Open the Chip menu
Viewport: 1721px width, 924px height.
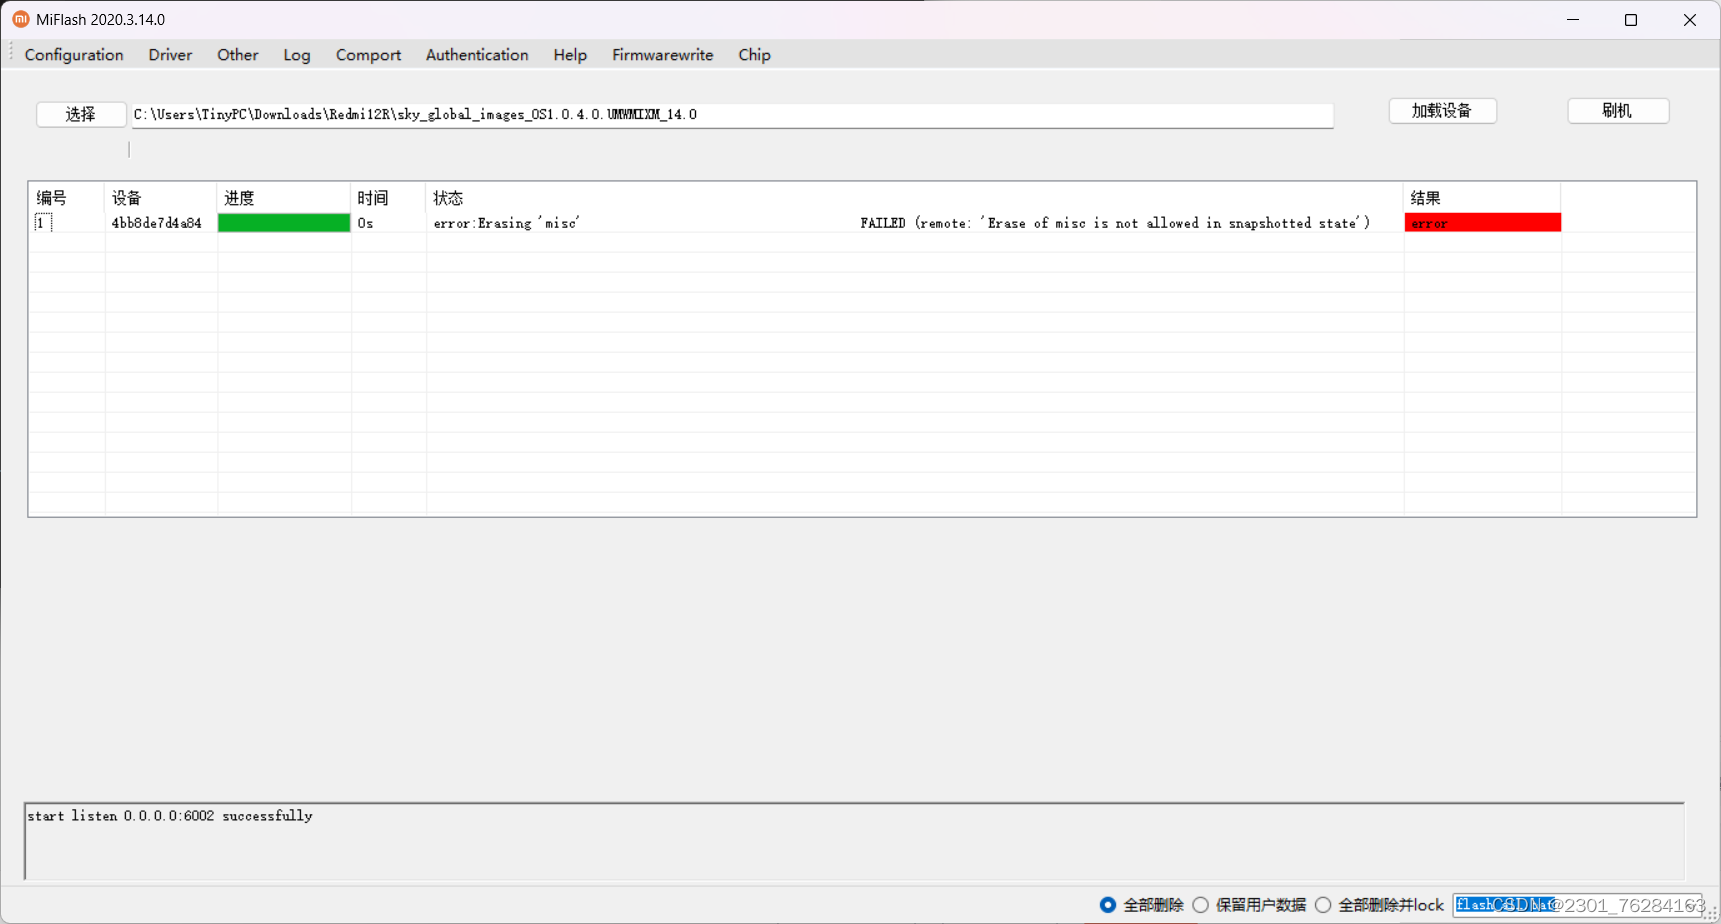tap(754, 55)
